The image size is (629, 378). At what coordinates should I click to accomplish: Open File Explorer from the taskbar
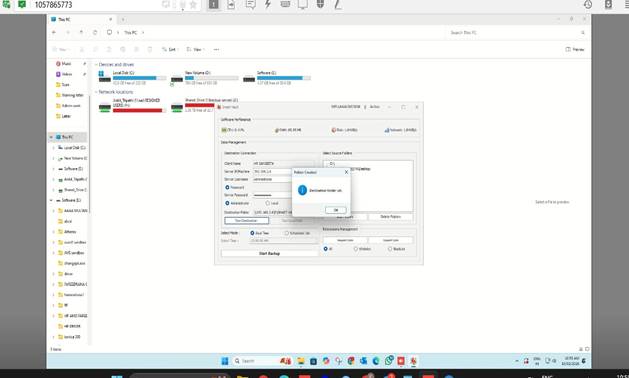pos(301,361)
